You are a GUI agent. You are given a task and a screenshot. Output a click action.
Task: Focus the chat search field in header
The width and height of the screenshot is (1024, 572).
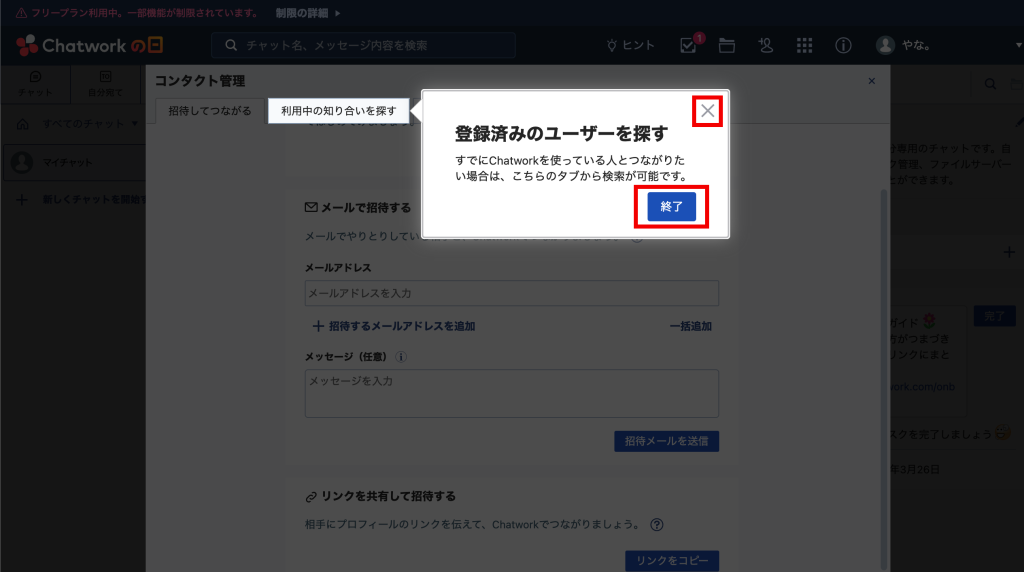pos(363,45)
